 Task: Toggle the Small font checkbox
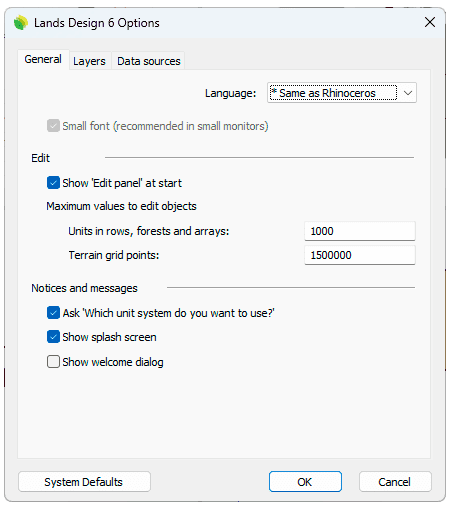point(53,126)
